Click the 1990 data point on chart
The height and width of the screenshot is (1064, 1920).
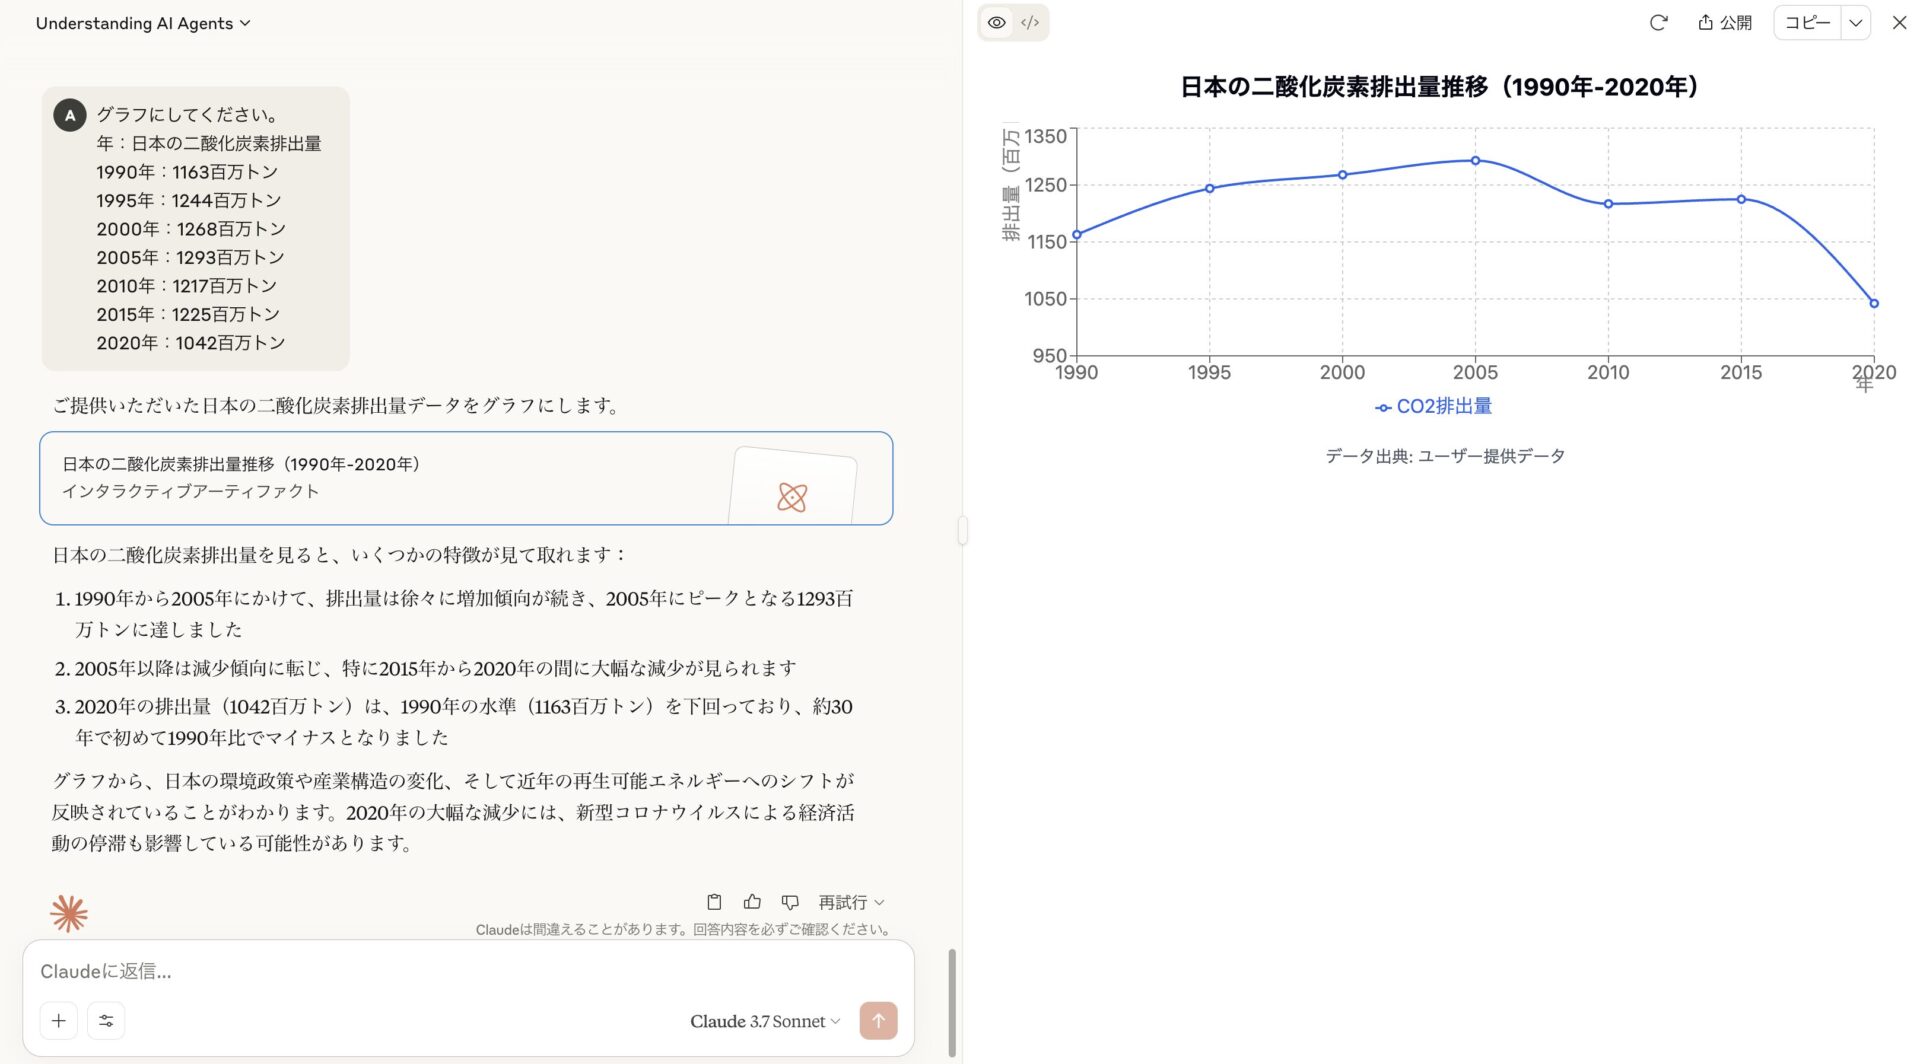click(1077, 235)
